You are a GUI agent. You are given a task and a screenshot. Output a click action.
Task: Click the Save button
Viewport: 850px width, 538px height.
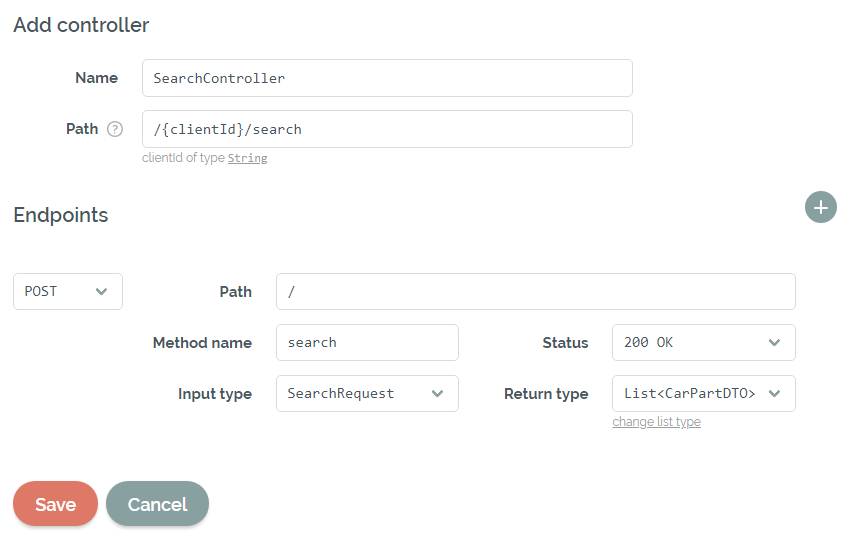click(55, 504)
